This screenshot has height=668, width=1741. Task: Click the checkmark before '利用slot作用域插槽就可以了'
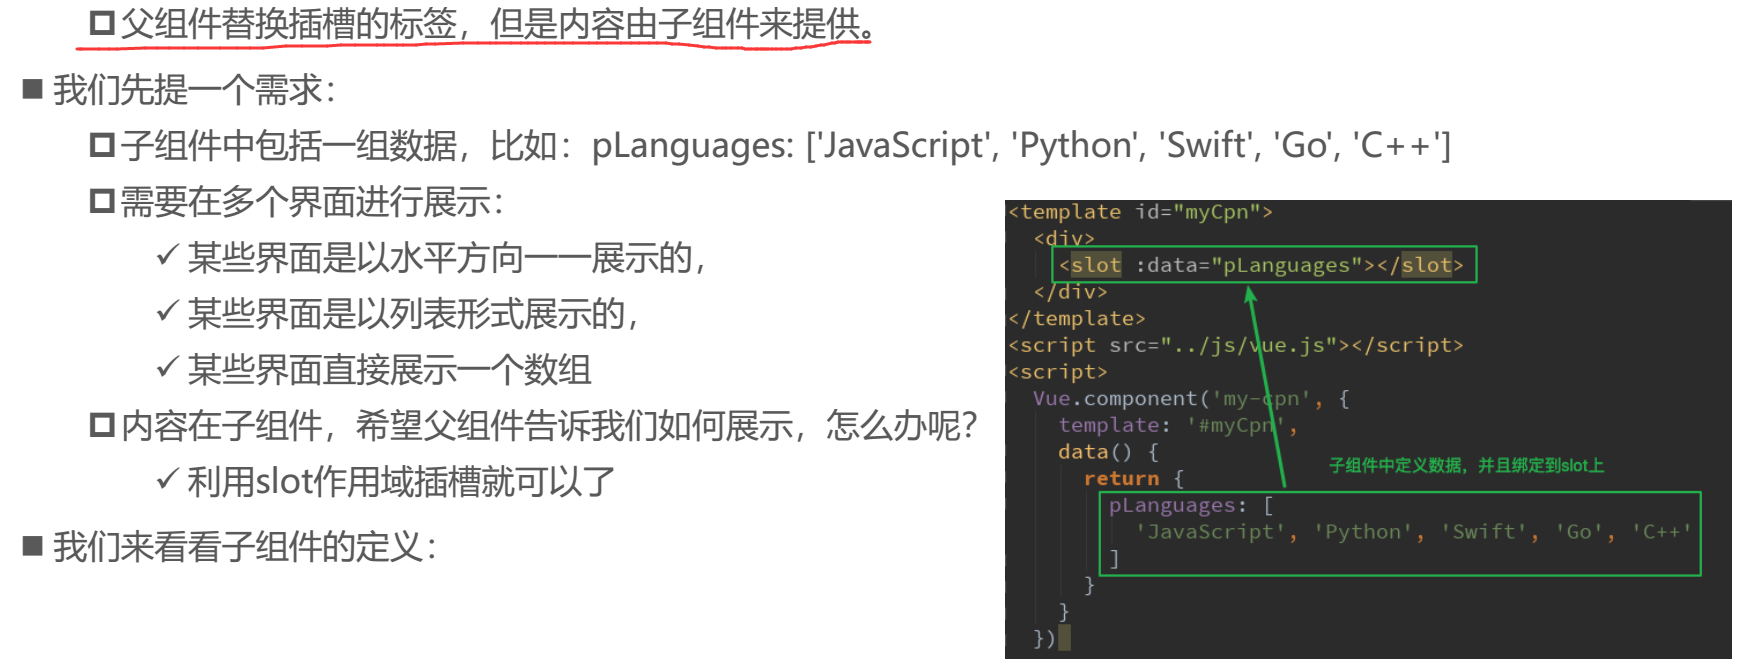coord(167,480)
